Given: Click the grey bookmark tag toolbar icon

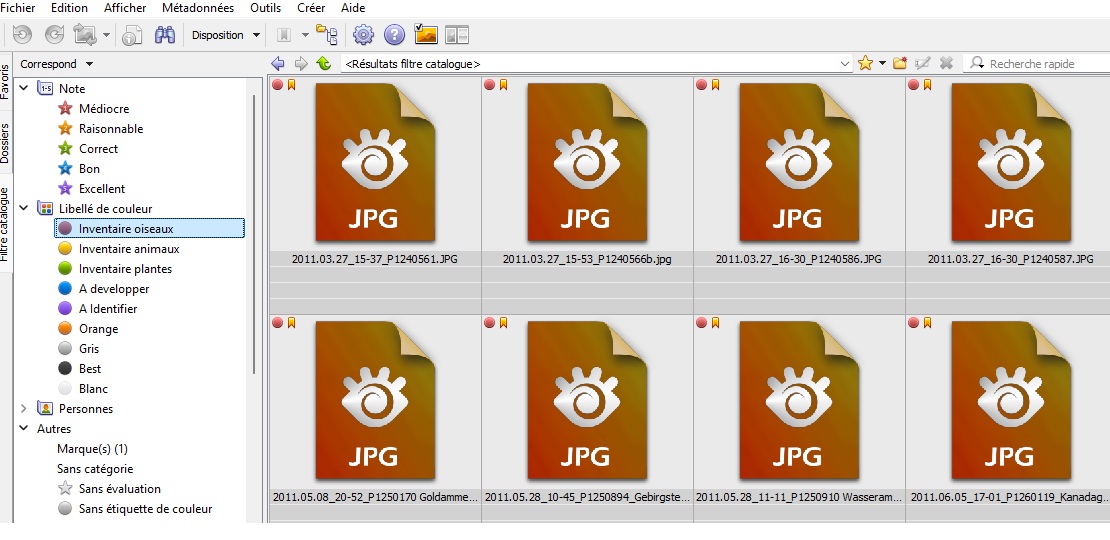Looking at the screenshot, I should pyautogui.click(x=284, y=35).
